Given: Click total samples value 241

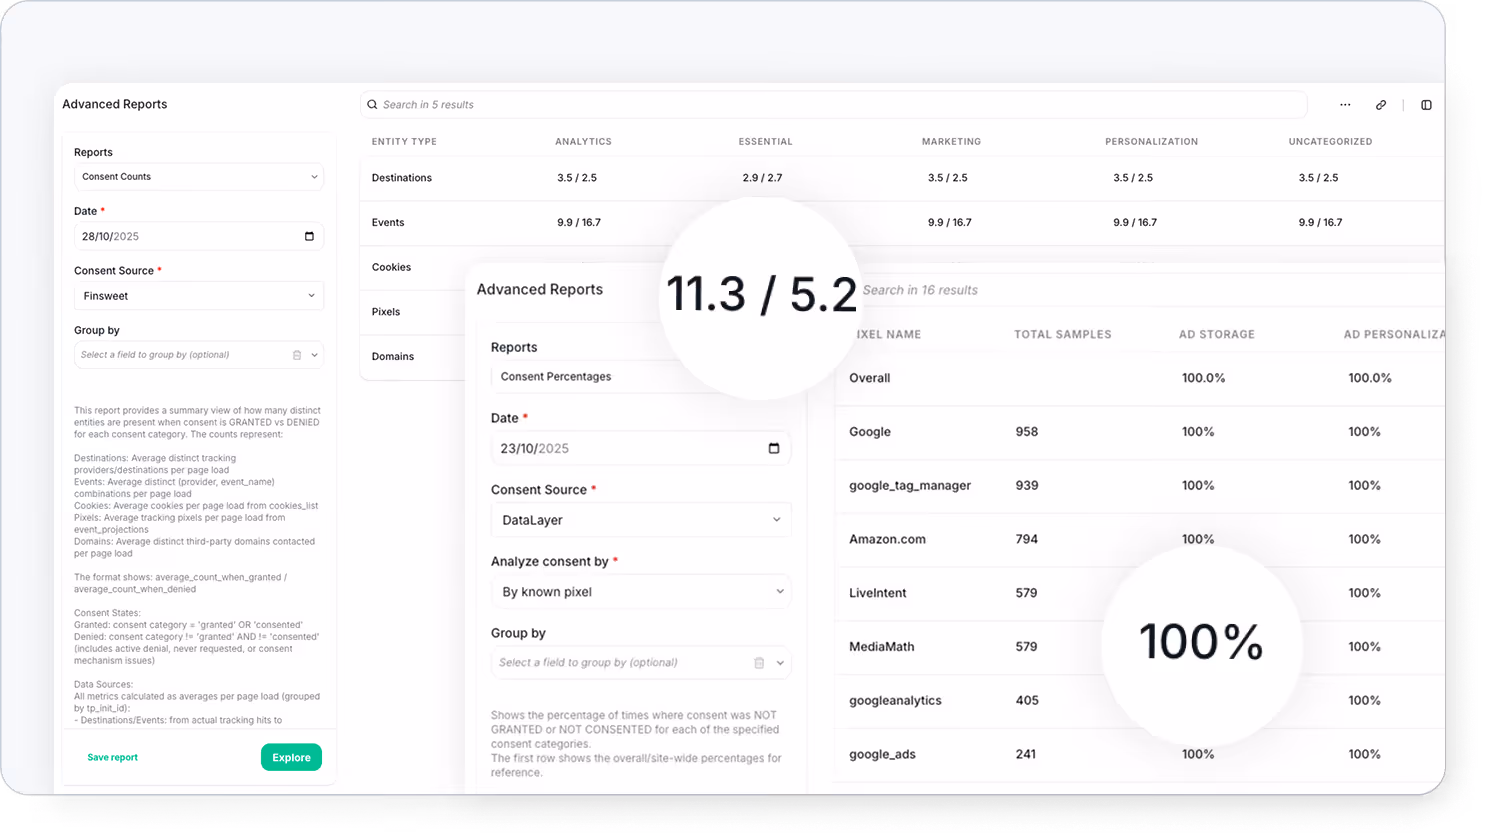Looking at the screenshot, I should (x=1026, y=755).
